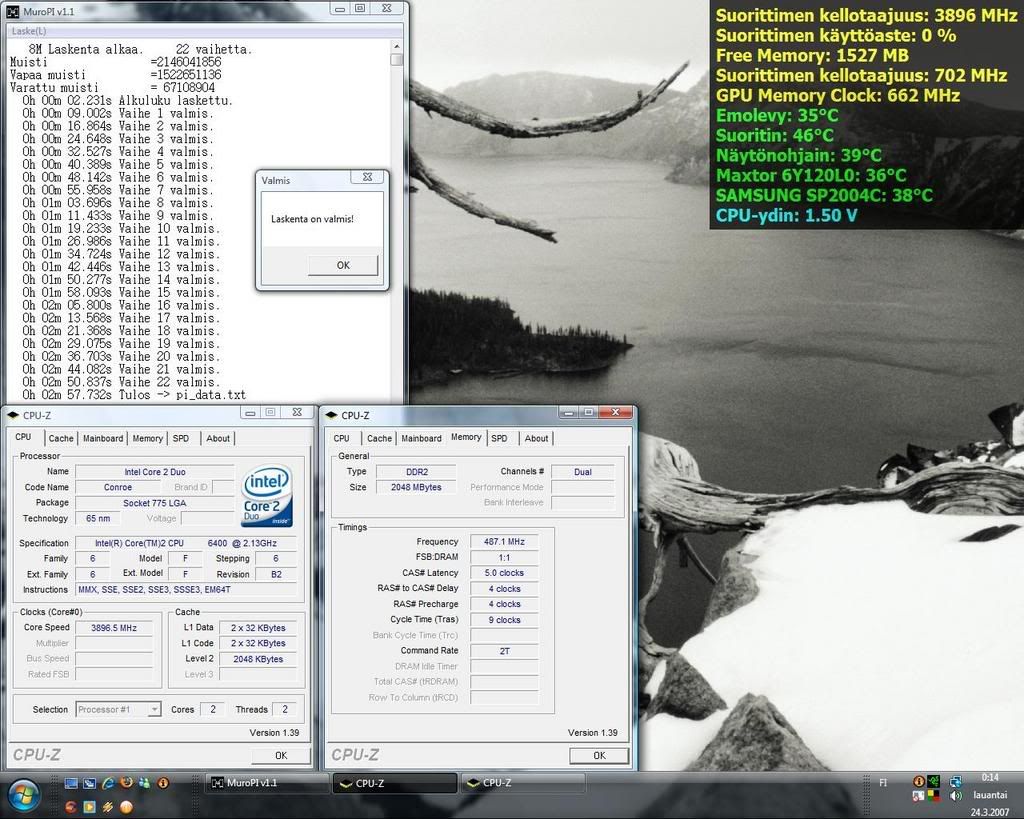
Task: Go to About tab in right CPU-Z
Action: tap(536, 438)
